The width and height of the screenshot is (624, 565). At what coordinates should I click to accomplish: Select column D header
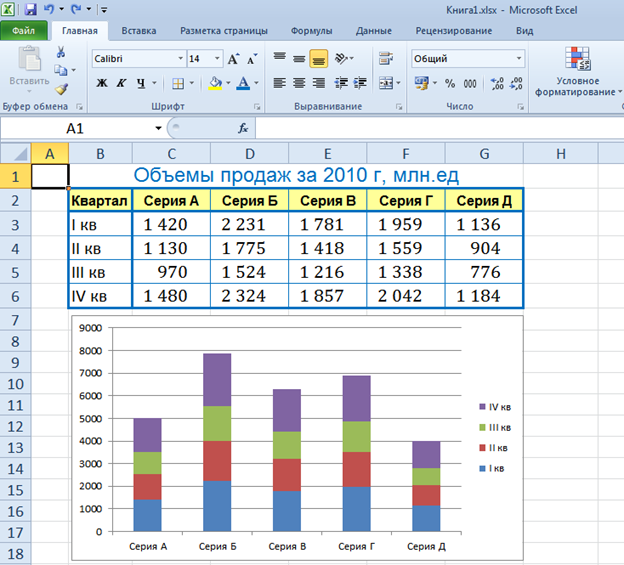point(249,153)
